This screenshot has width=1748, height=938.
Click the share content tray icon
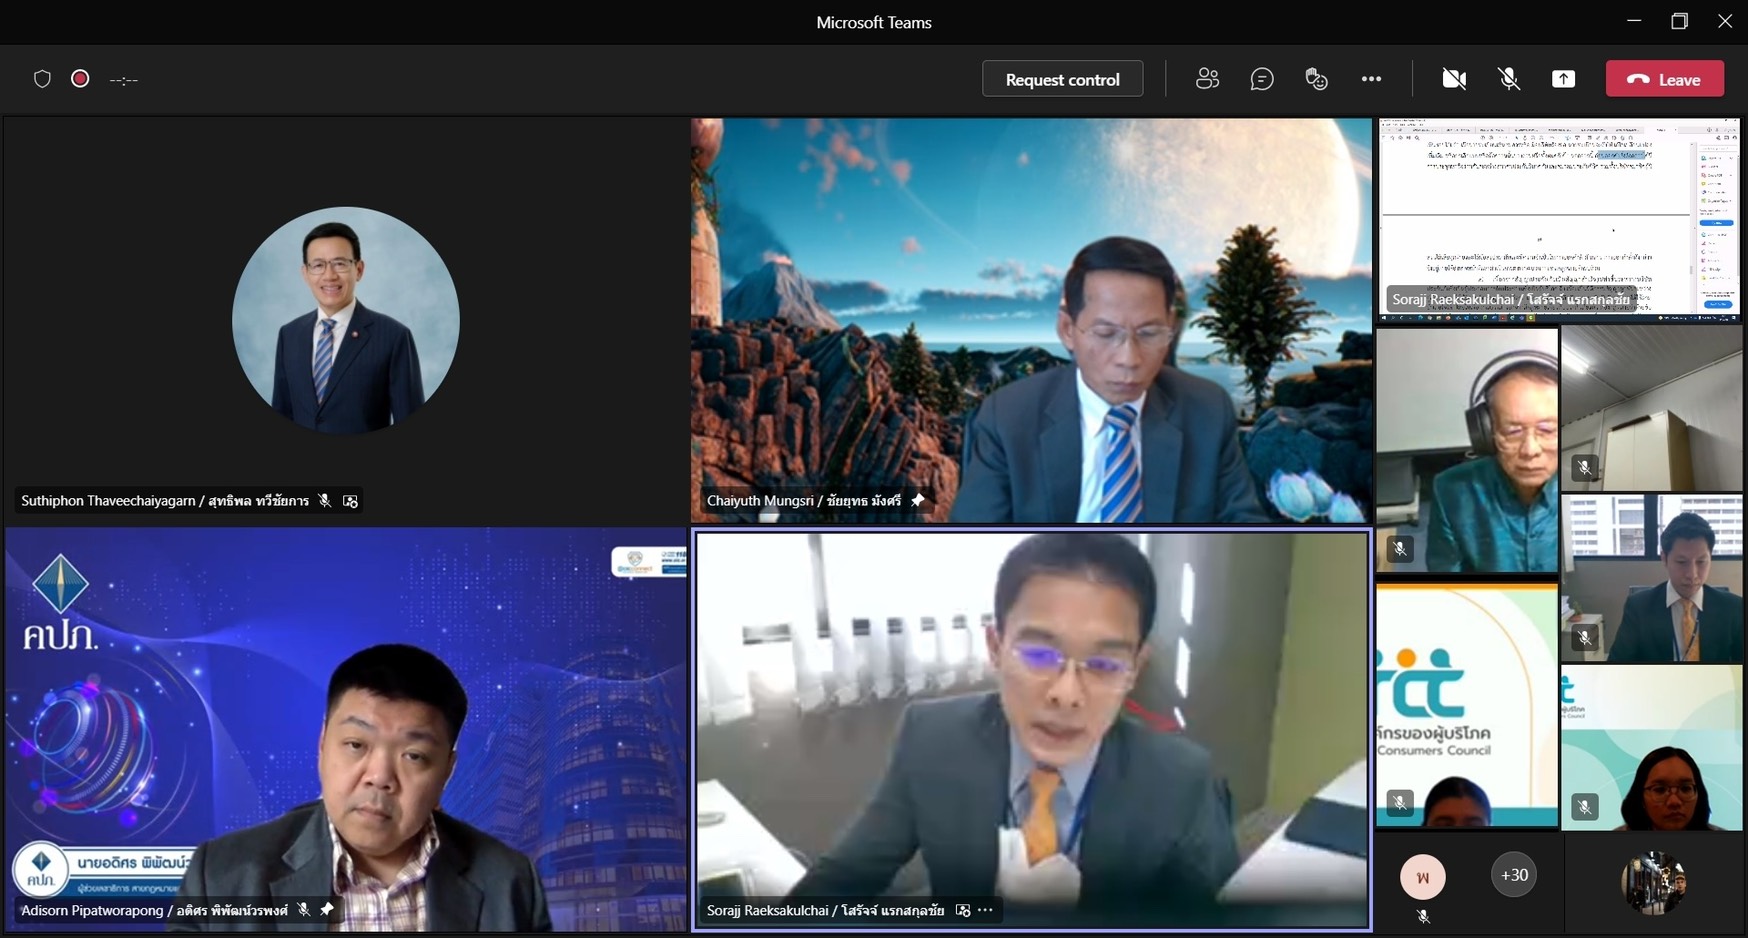1563,79
